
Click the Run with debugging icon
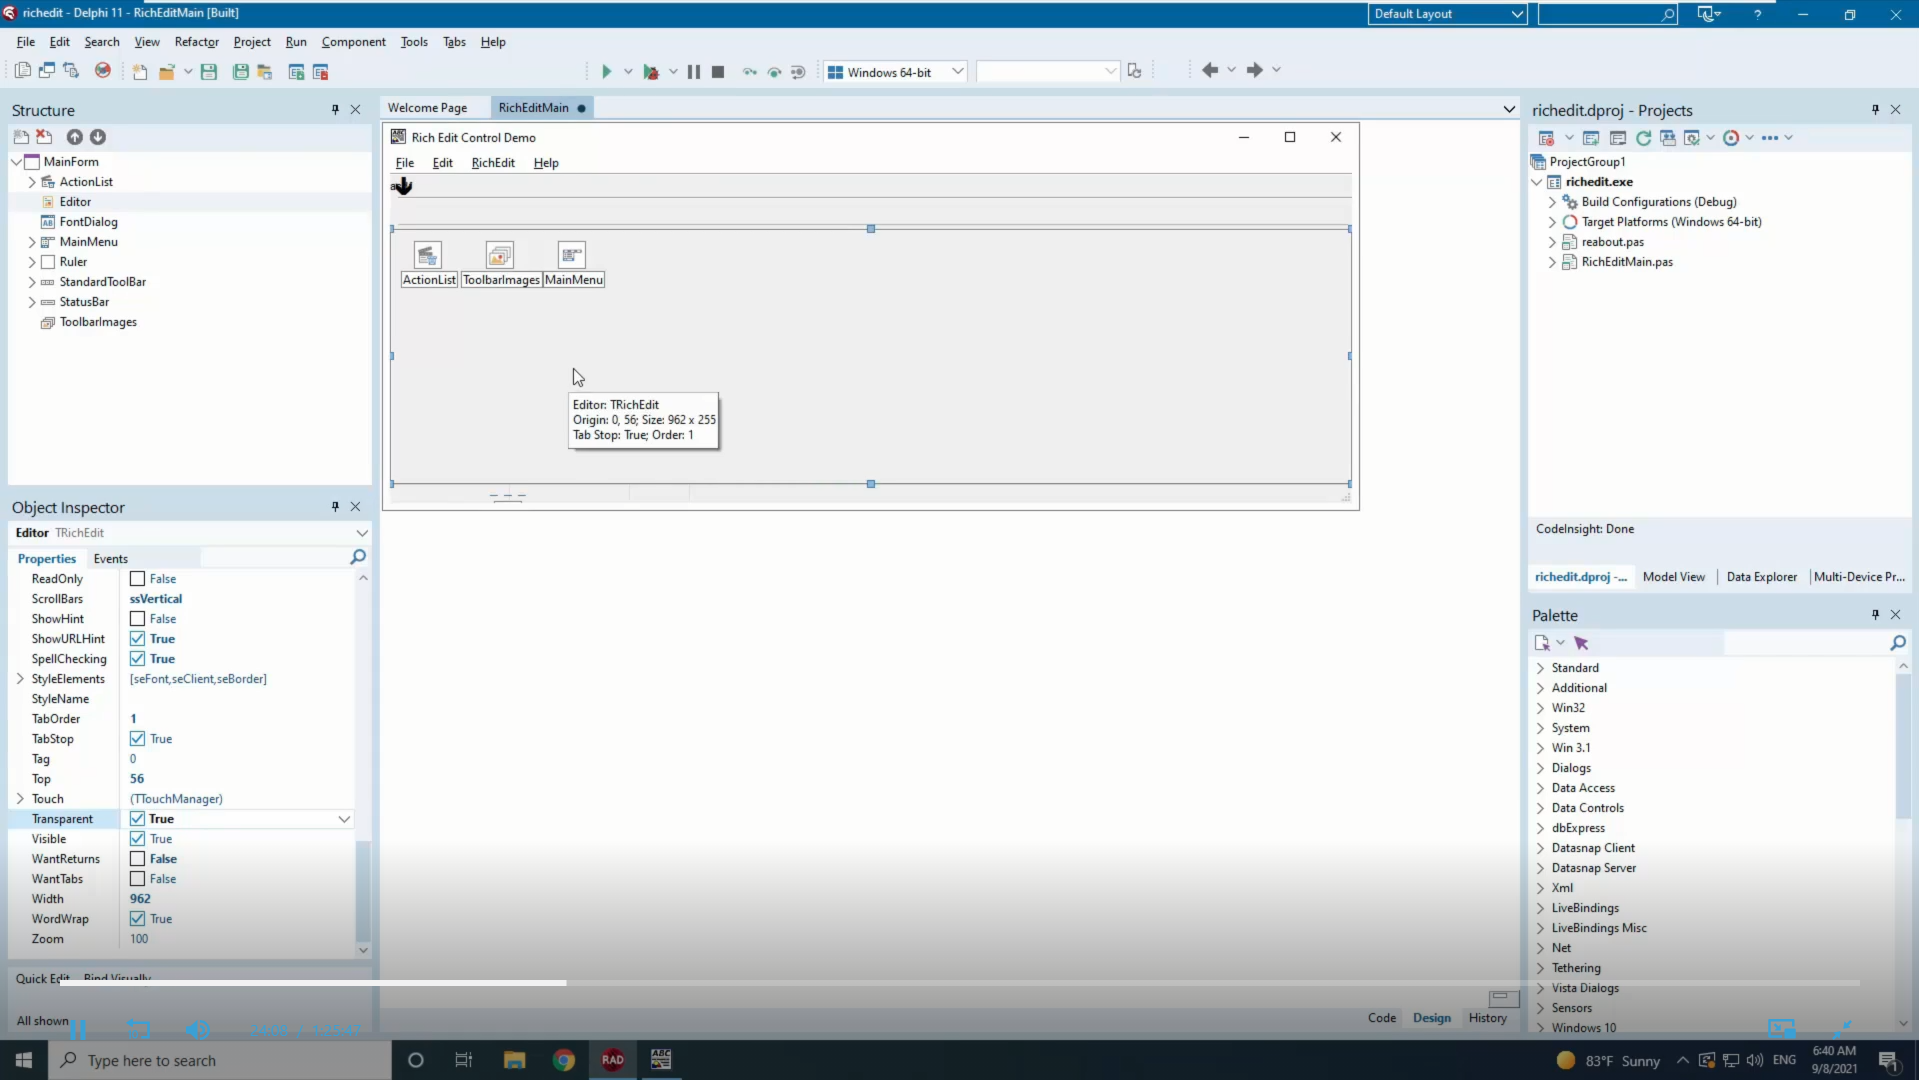point(651,71)
